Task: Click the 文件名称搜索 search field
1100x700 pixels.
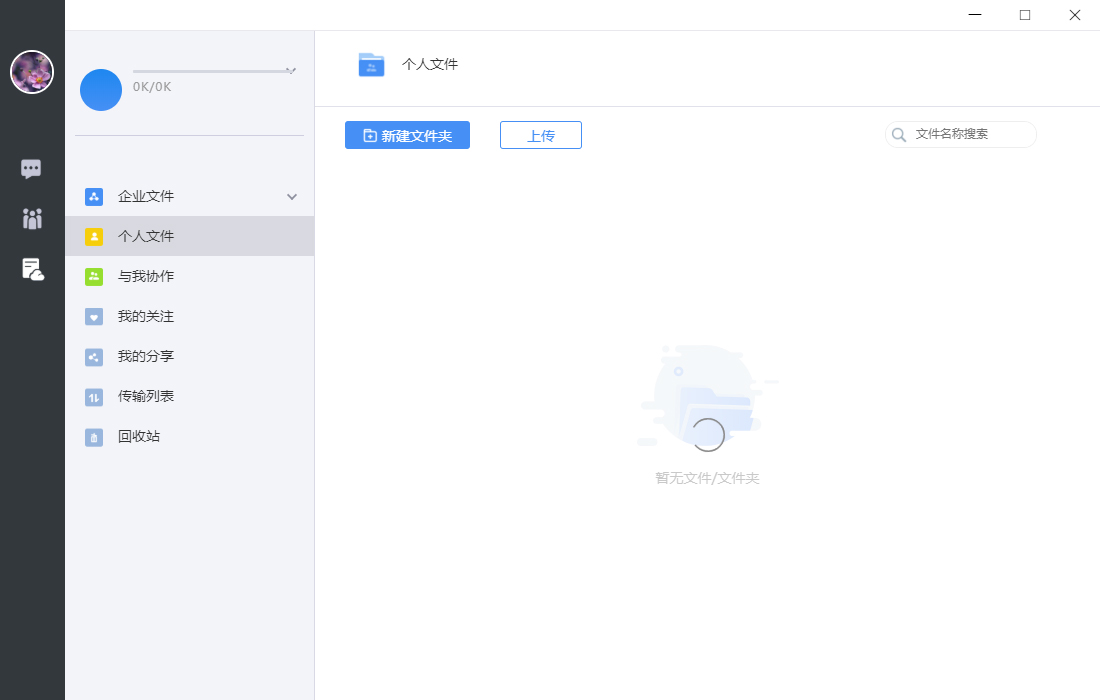Action: click(x=960, y=134)
